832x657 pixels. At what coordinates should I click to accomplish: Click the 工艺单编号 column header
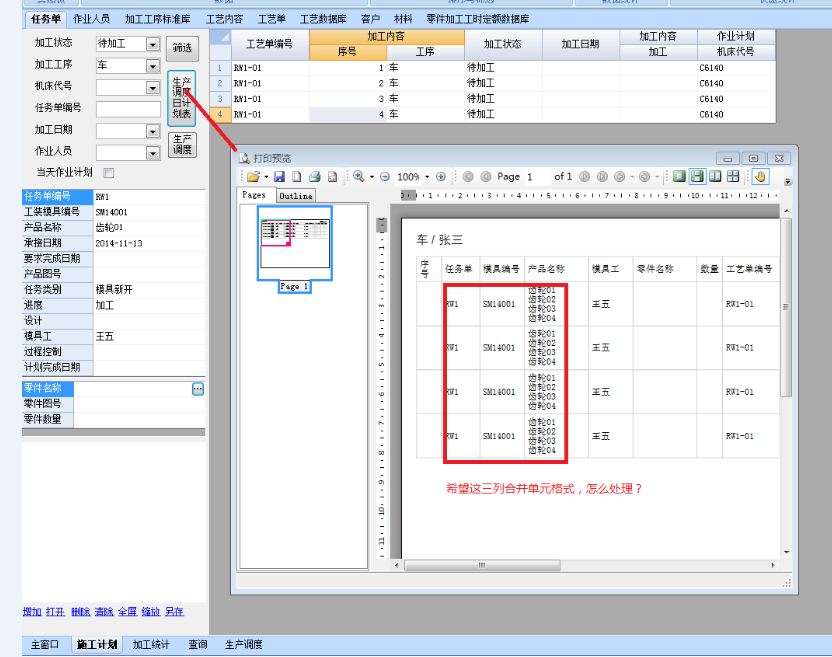pyautogui.click(x=270, y=44)
